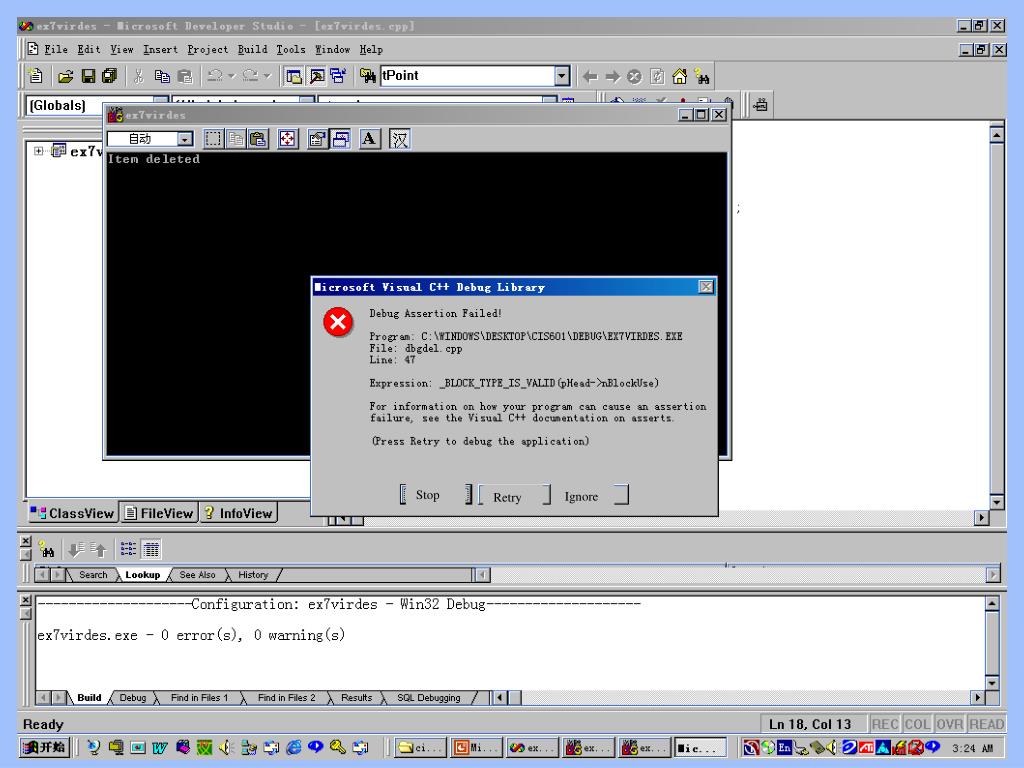Toggle the Background icon in console toolbar

point(340,138)
